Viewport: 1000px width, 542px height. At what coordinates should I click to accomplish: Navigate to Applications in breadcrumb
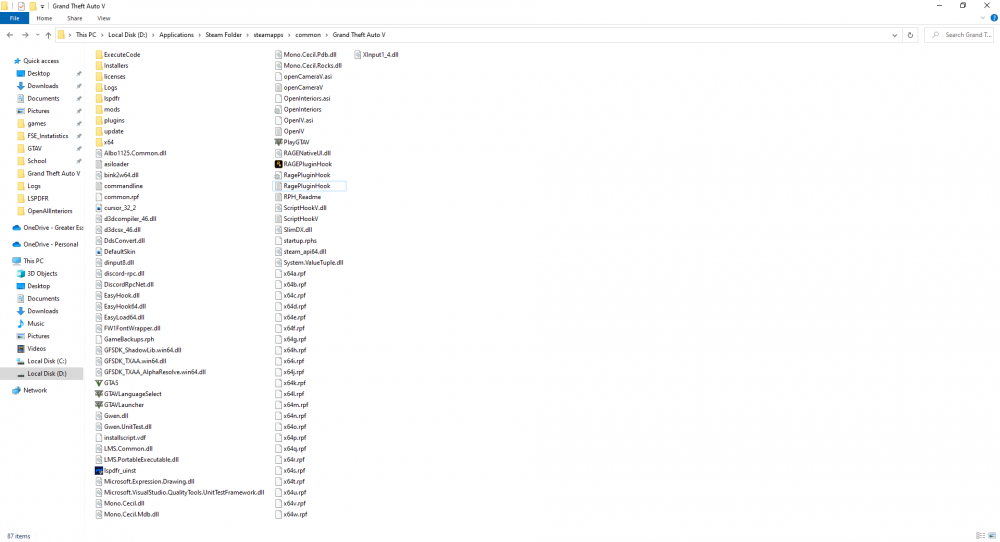pyautogui.click(x=176, y=35)
